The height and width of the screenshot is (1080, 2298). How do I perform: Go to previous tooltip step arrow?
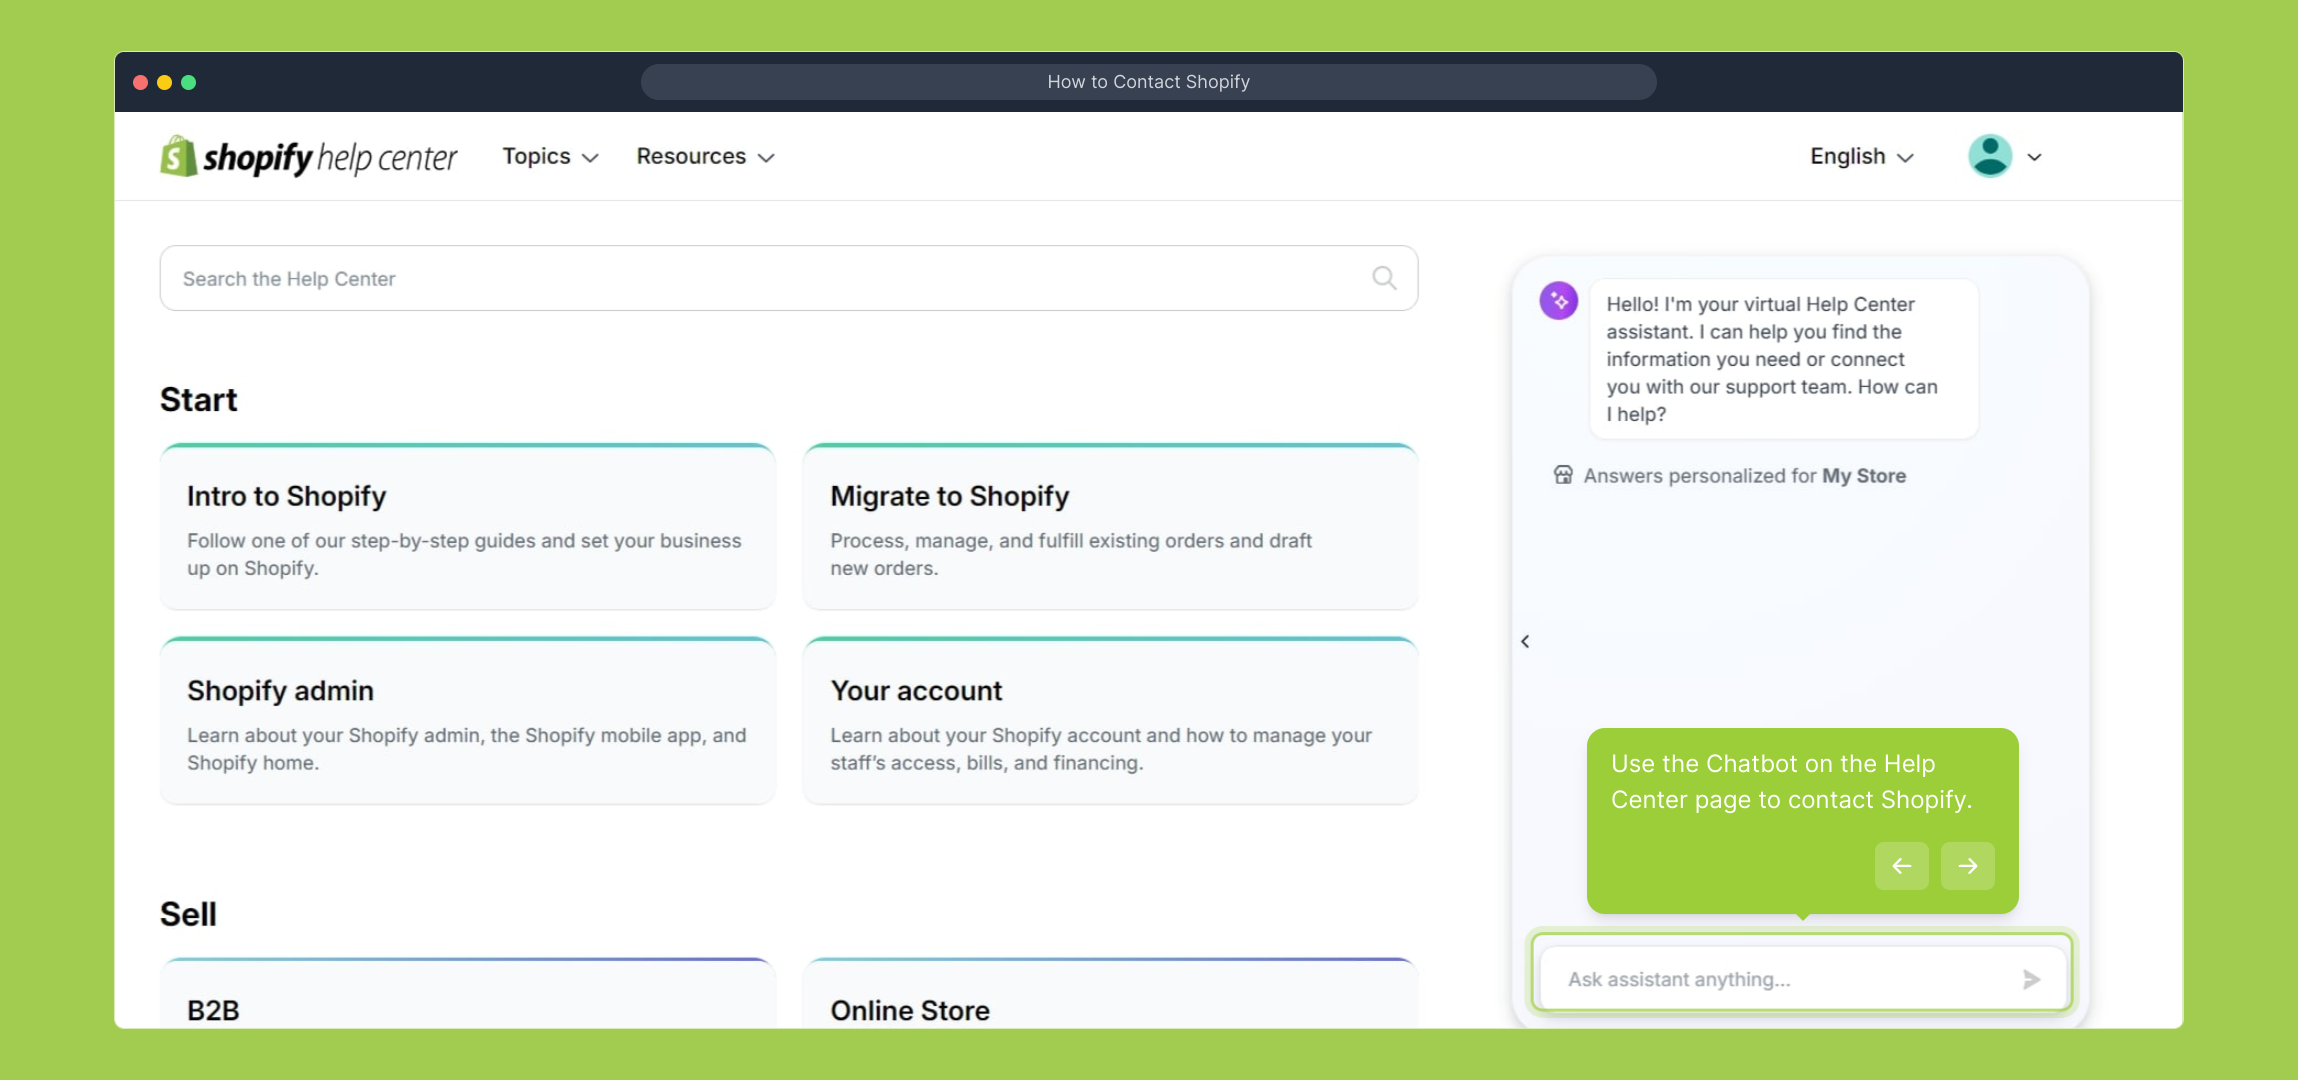pyautogui.click(x=1901, y=866)
